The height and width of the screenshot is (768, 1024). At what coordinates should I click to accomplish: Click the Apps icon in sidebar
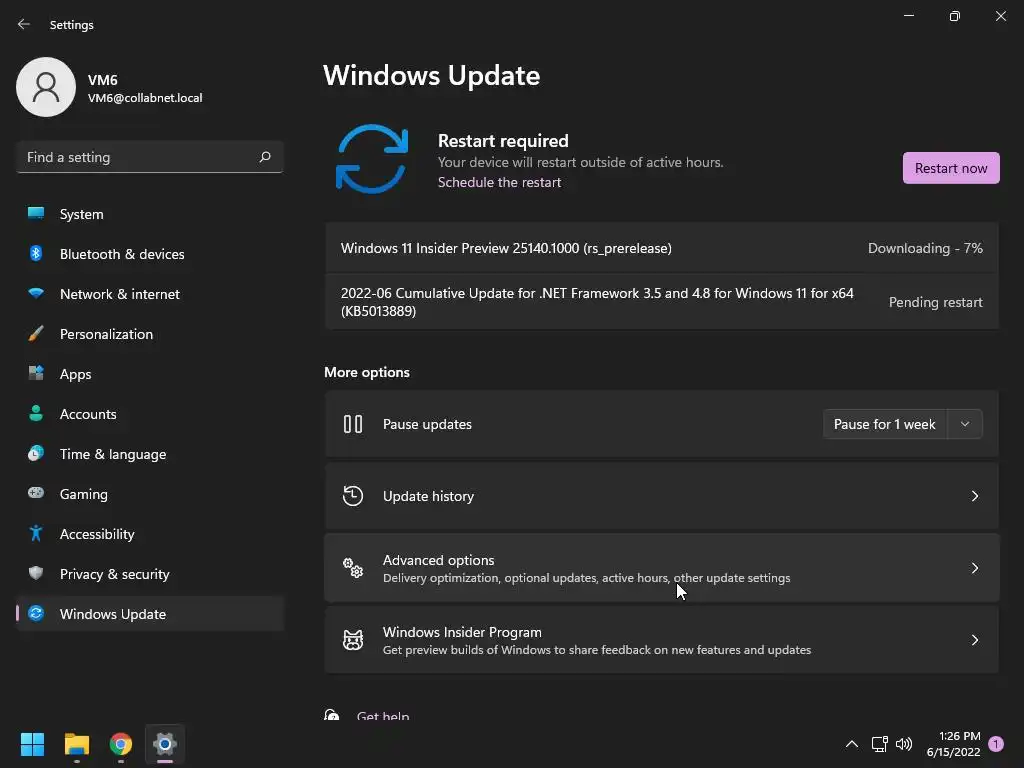[x=36, y=374]
